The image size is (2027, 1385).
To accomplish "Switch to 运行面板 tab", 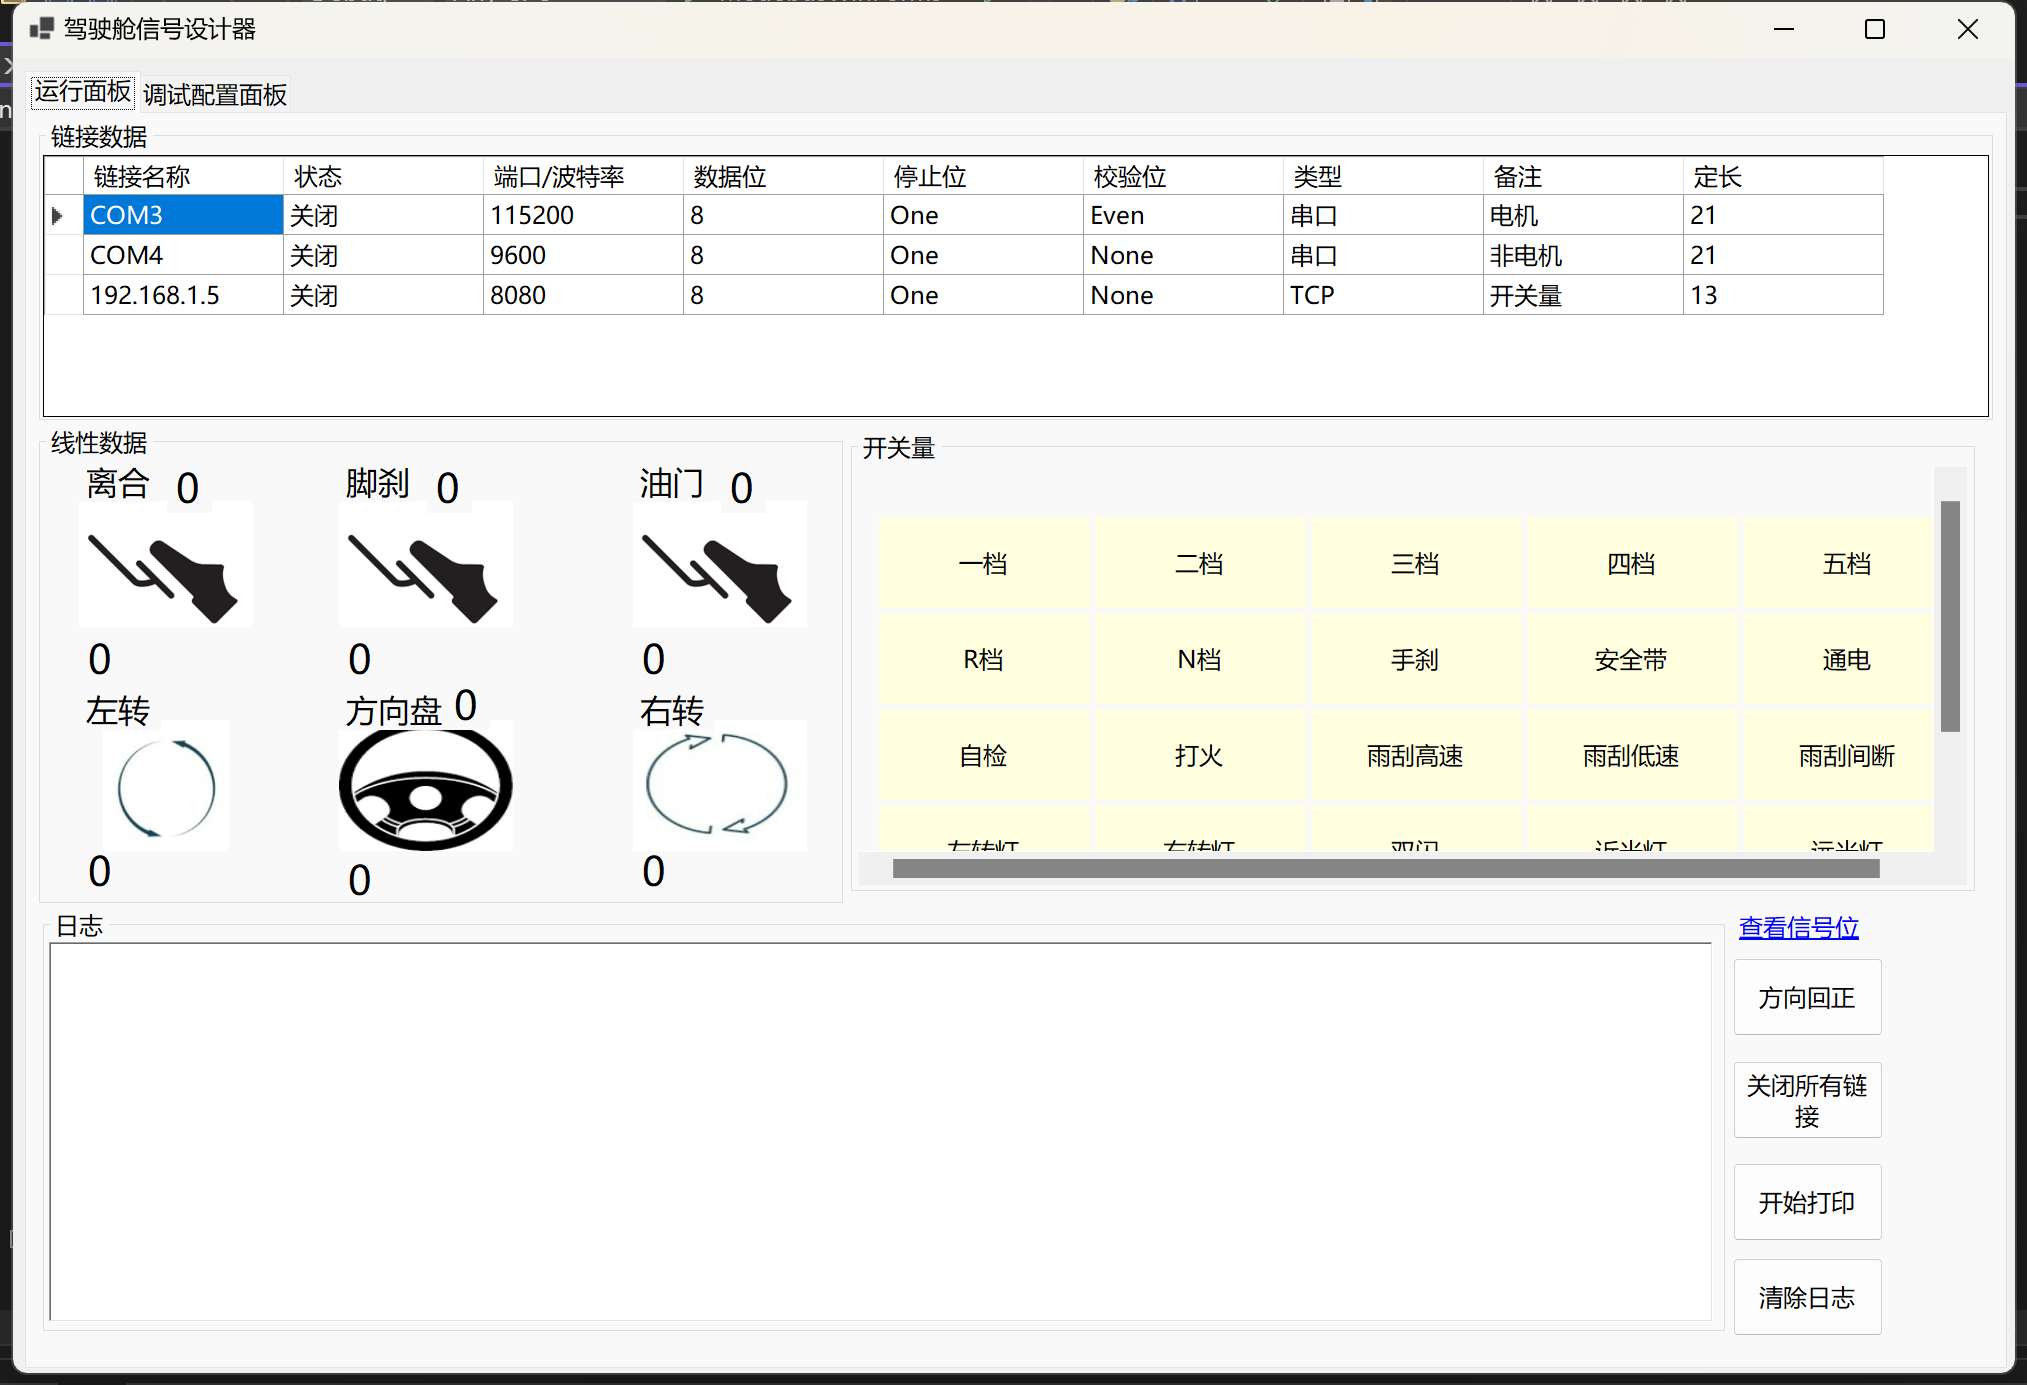I will pyautogui.click(x=83, y=92).
